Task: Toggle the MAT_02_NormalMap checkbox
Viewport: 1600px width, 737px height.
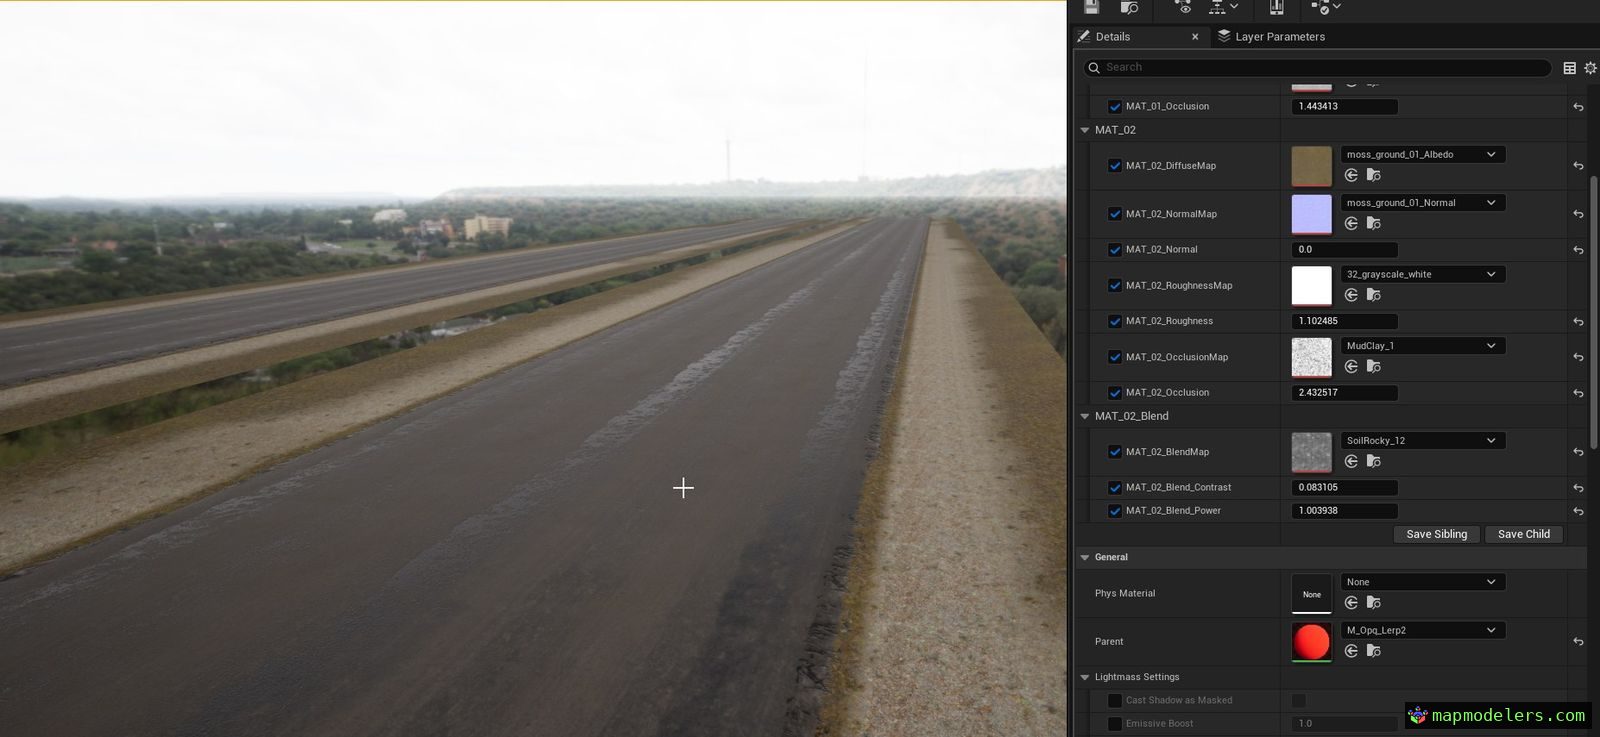Action: [1115, 214]
